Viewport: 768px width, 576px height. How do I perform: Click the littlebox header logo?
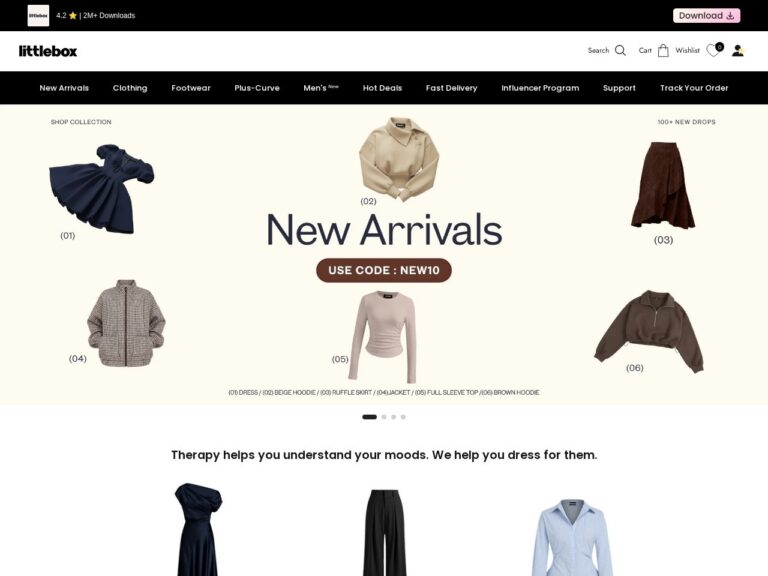coord(48,51)
